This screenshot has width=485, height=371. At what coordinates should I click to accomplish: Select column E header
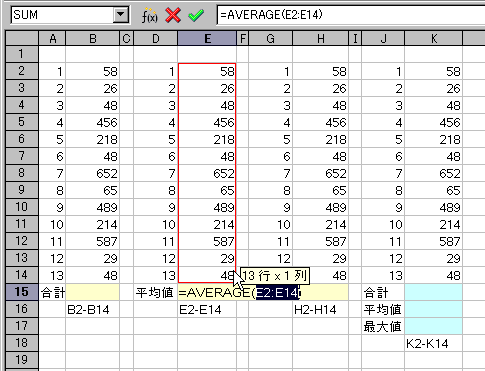[x=207, y=39]
